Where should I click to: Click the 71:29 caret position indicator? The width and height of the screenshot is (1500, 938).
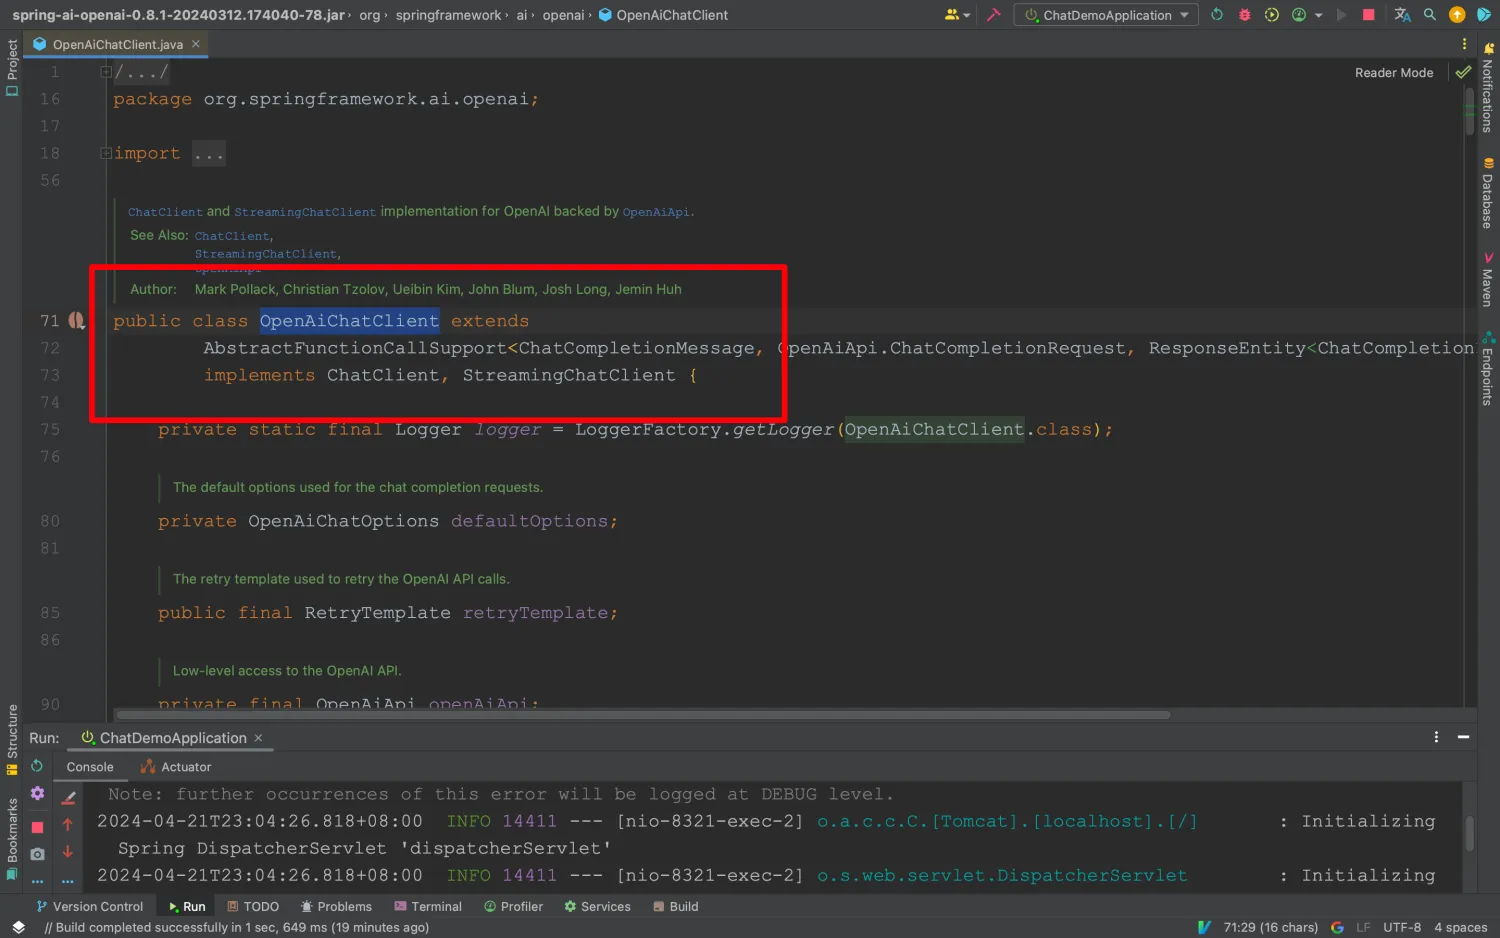click(x=1270, y=927)
